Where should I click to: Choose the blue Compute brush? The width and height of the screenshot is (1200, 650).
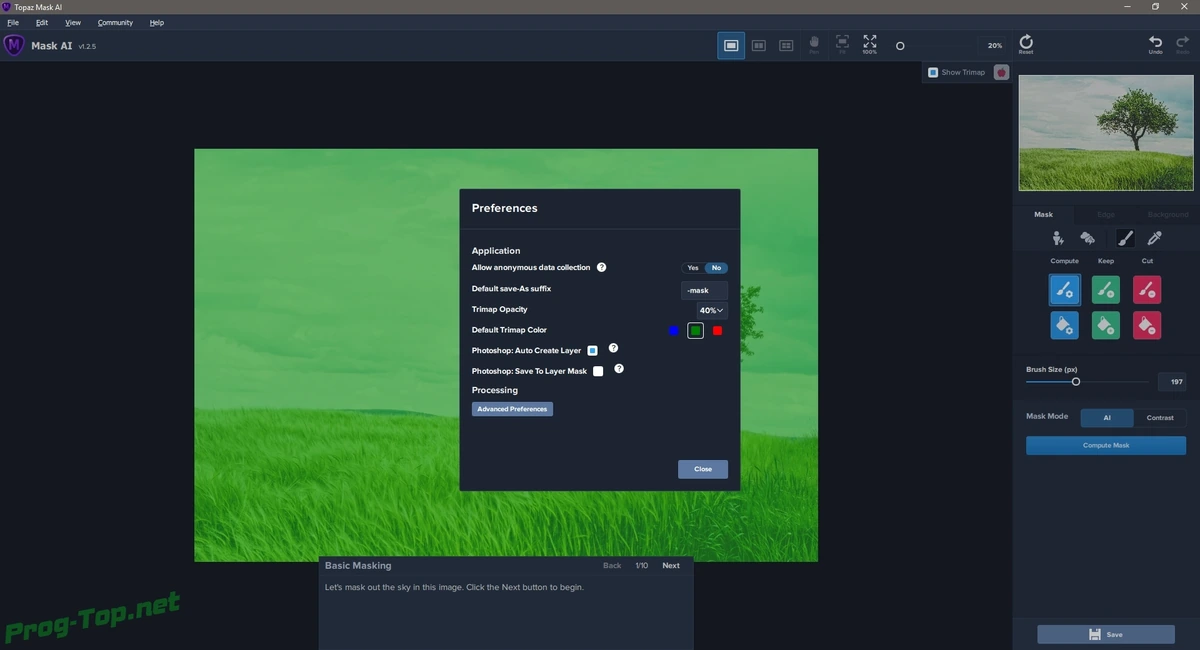[1065, 290]
